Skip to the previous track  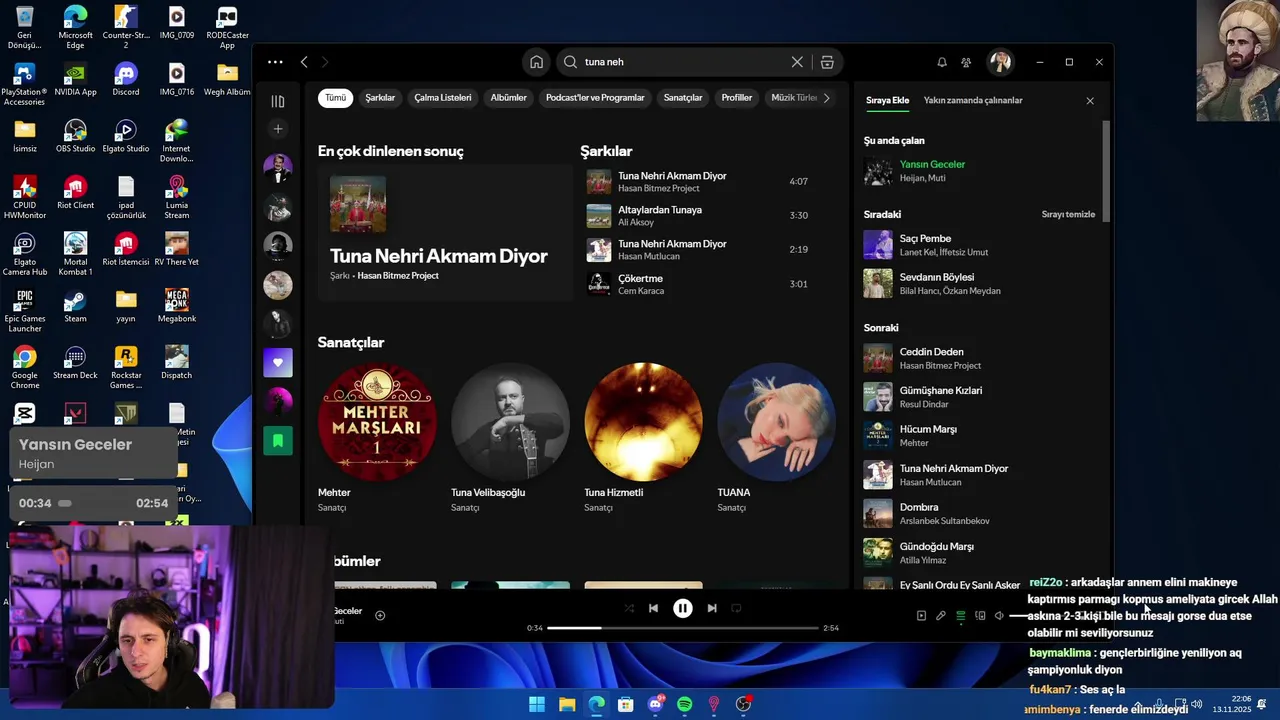click(653, 608)
